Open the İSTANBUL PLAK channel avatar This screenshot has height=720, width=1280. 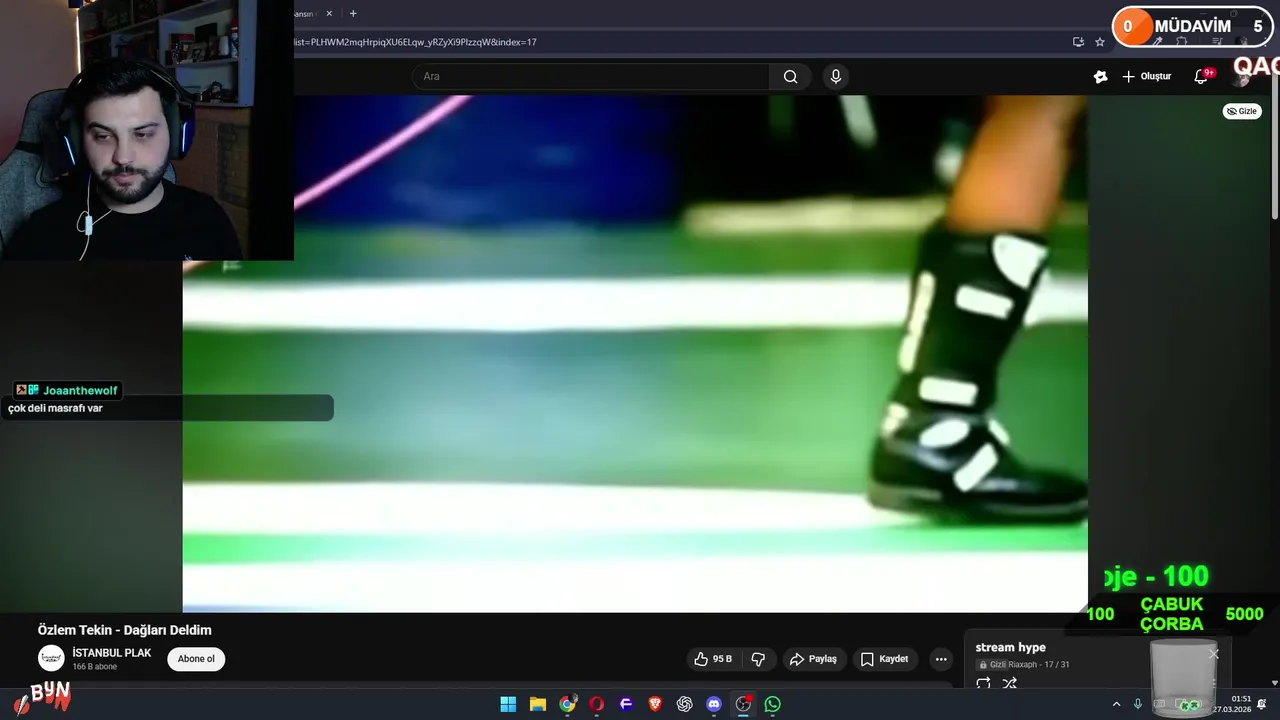(x=51, y=658)
